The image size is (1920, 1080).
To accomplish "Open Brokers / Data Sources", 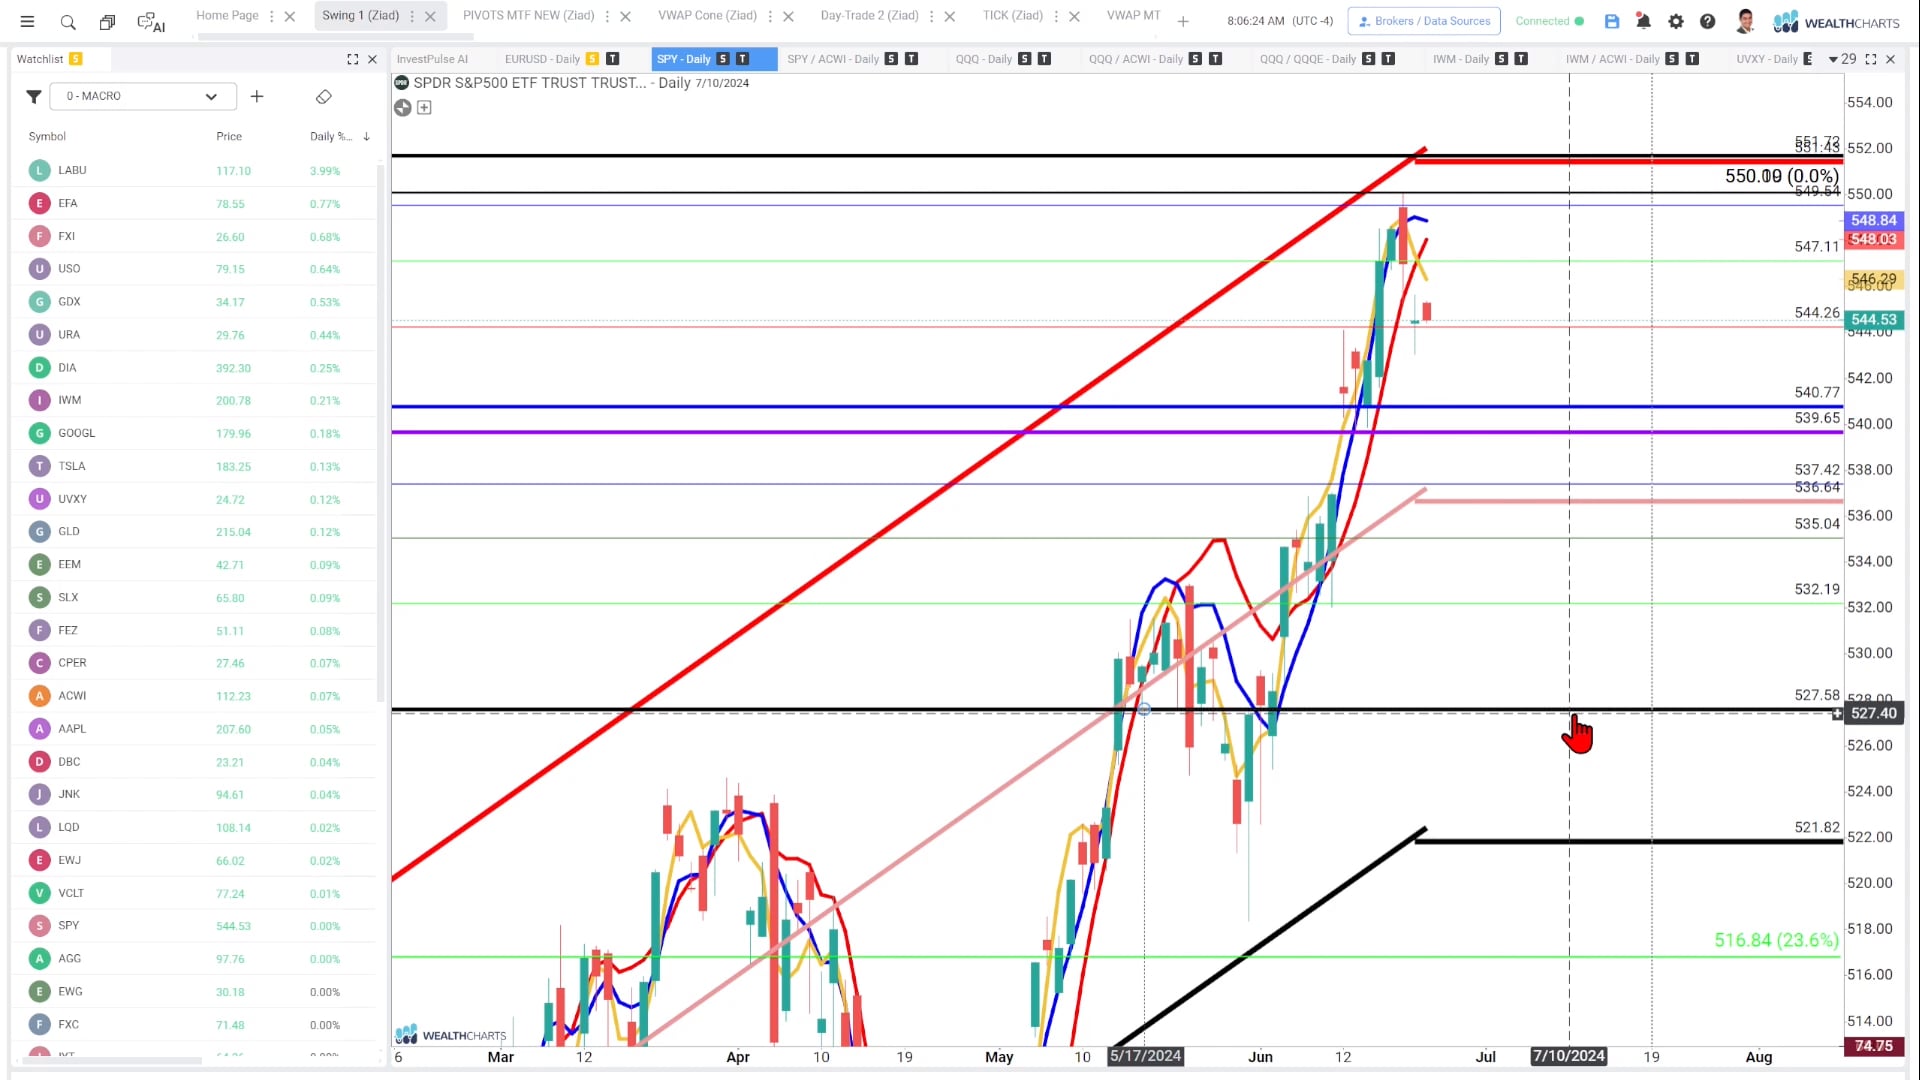I will coord(1424,21).
